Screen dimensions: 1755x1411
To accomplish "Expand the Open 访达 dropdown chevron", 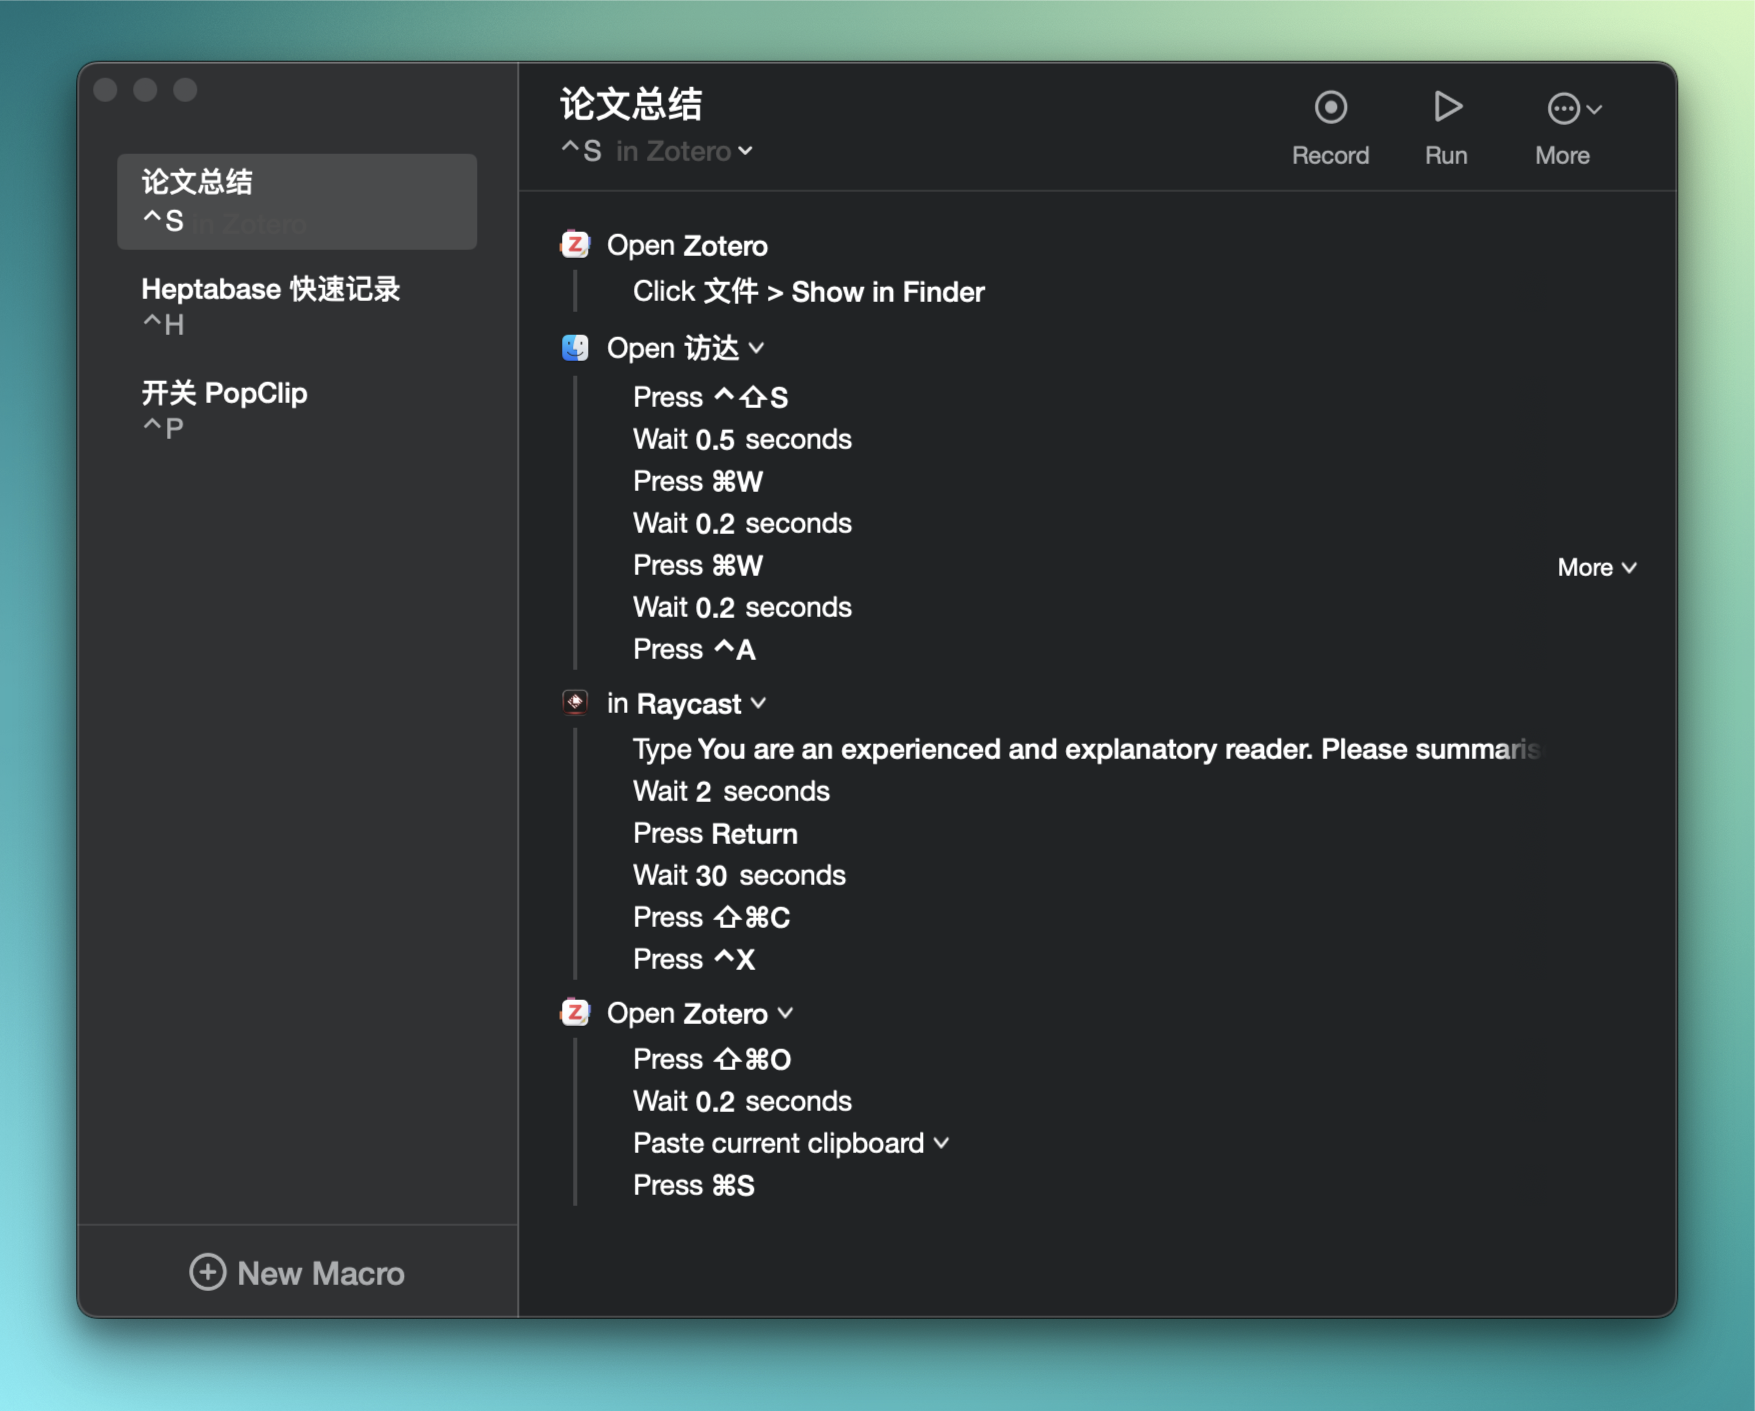I will (x=757, y=348).
